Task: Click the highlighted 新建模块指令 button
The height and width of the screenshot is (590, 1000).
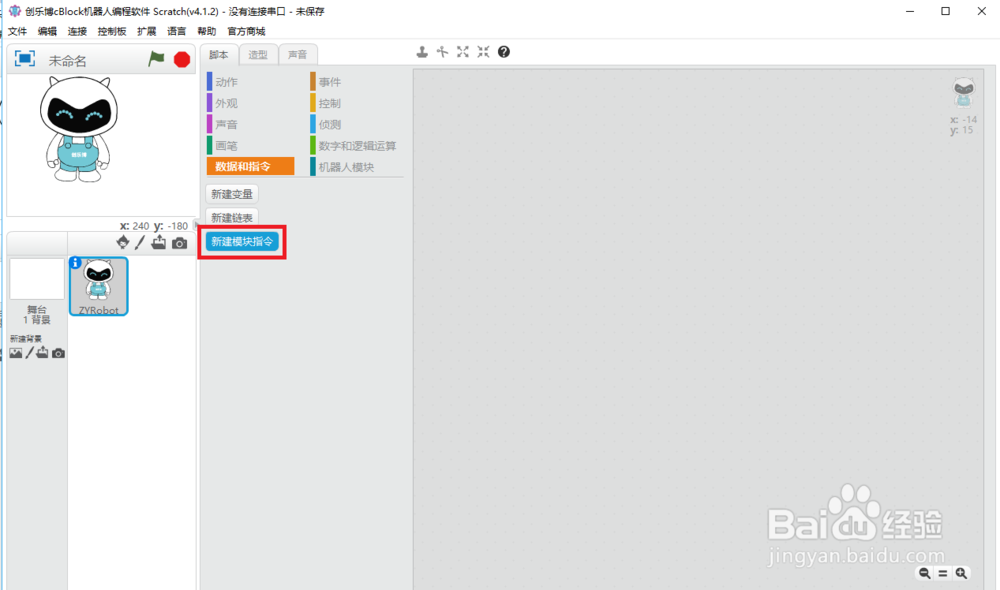Action: pos(243,241)
